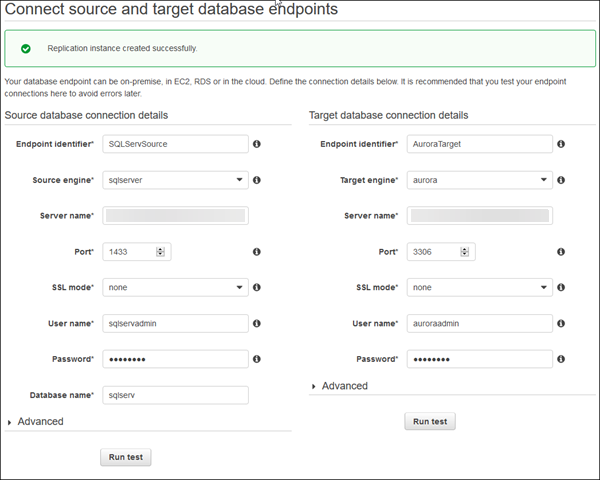Click info icon beside source Port field

257,252
